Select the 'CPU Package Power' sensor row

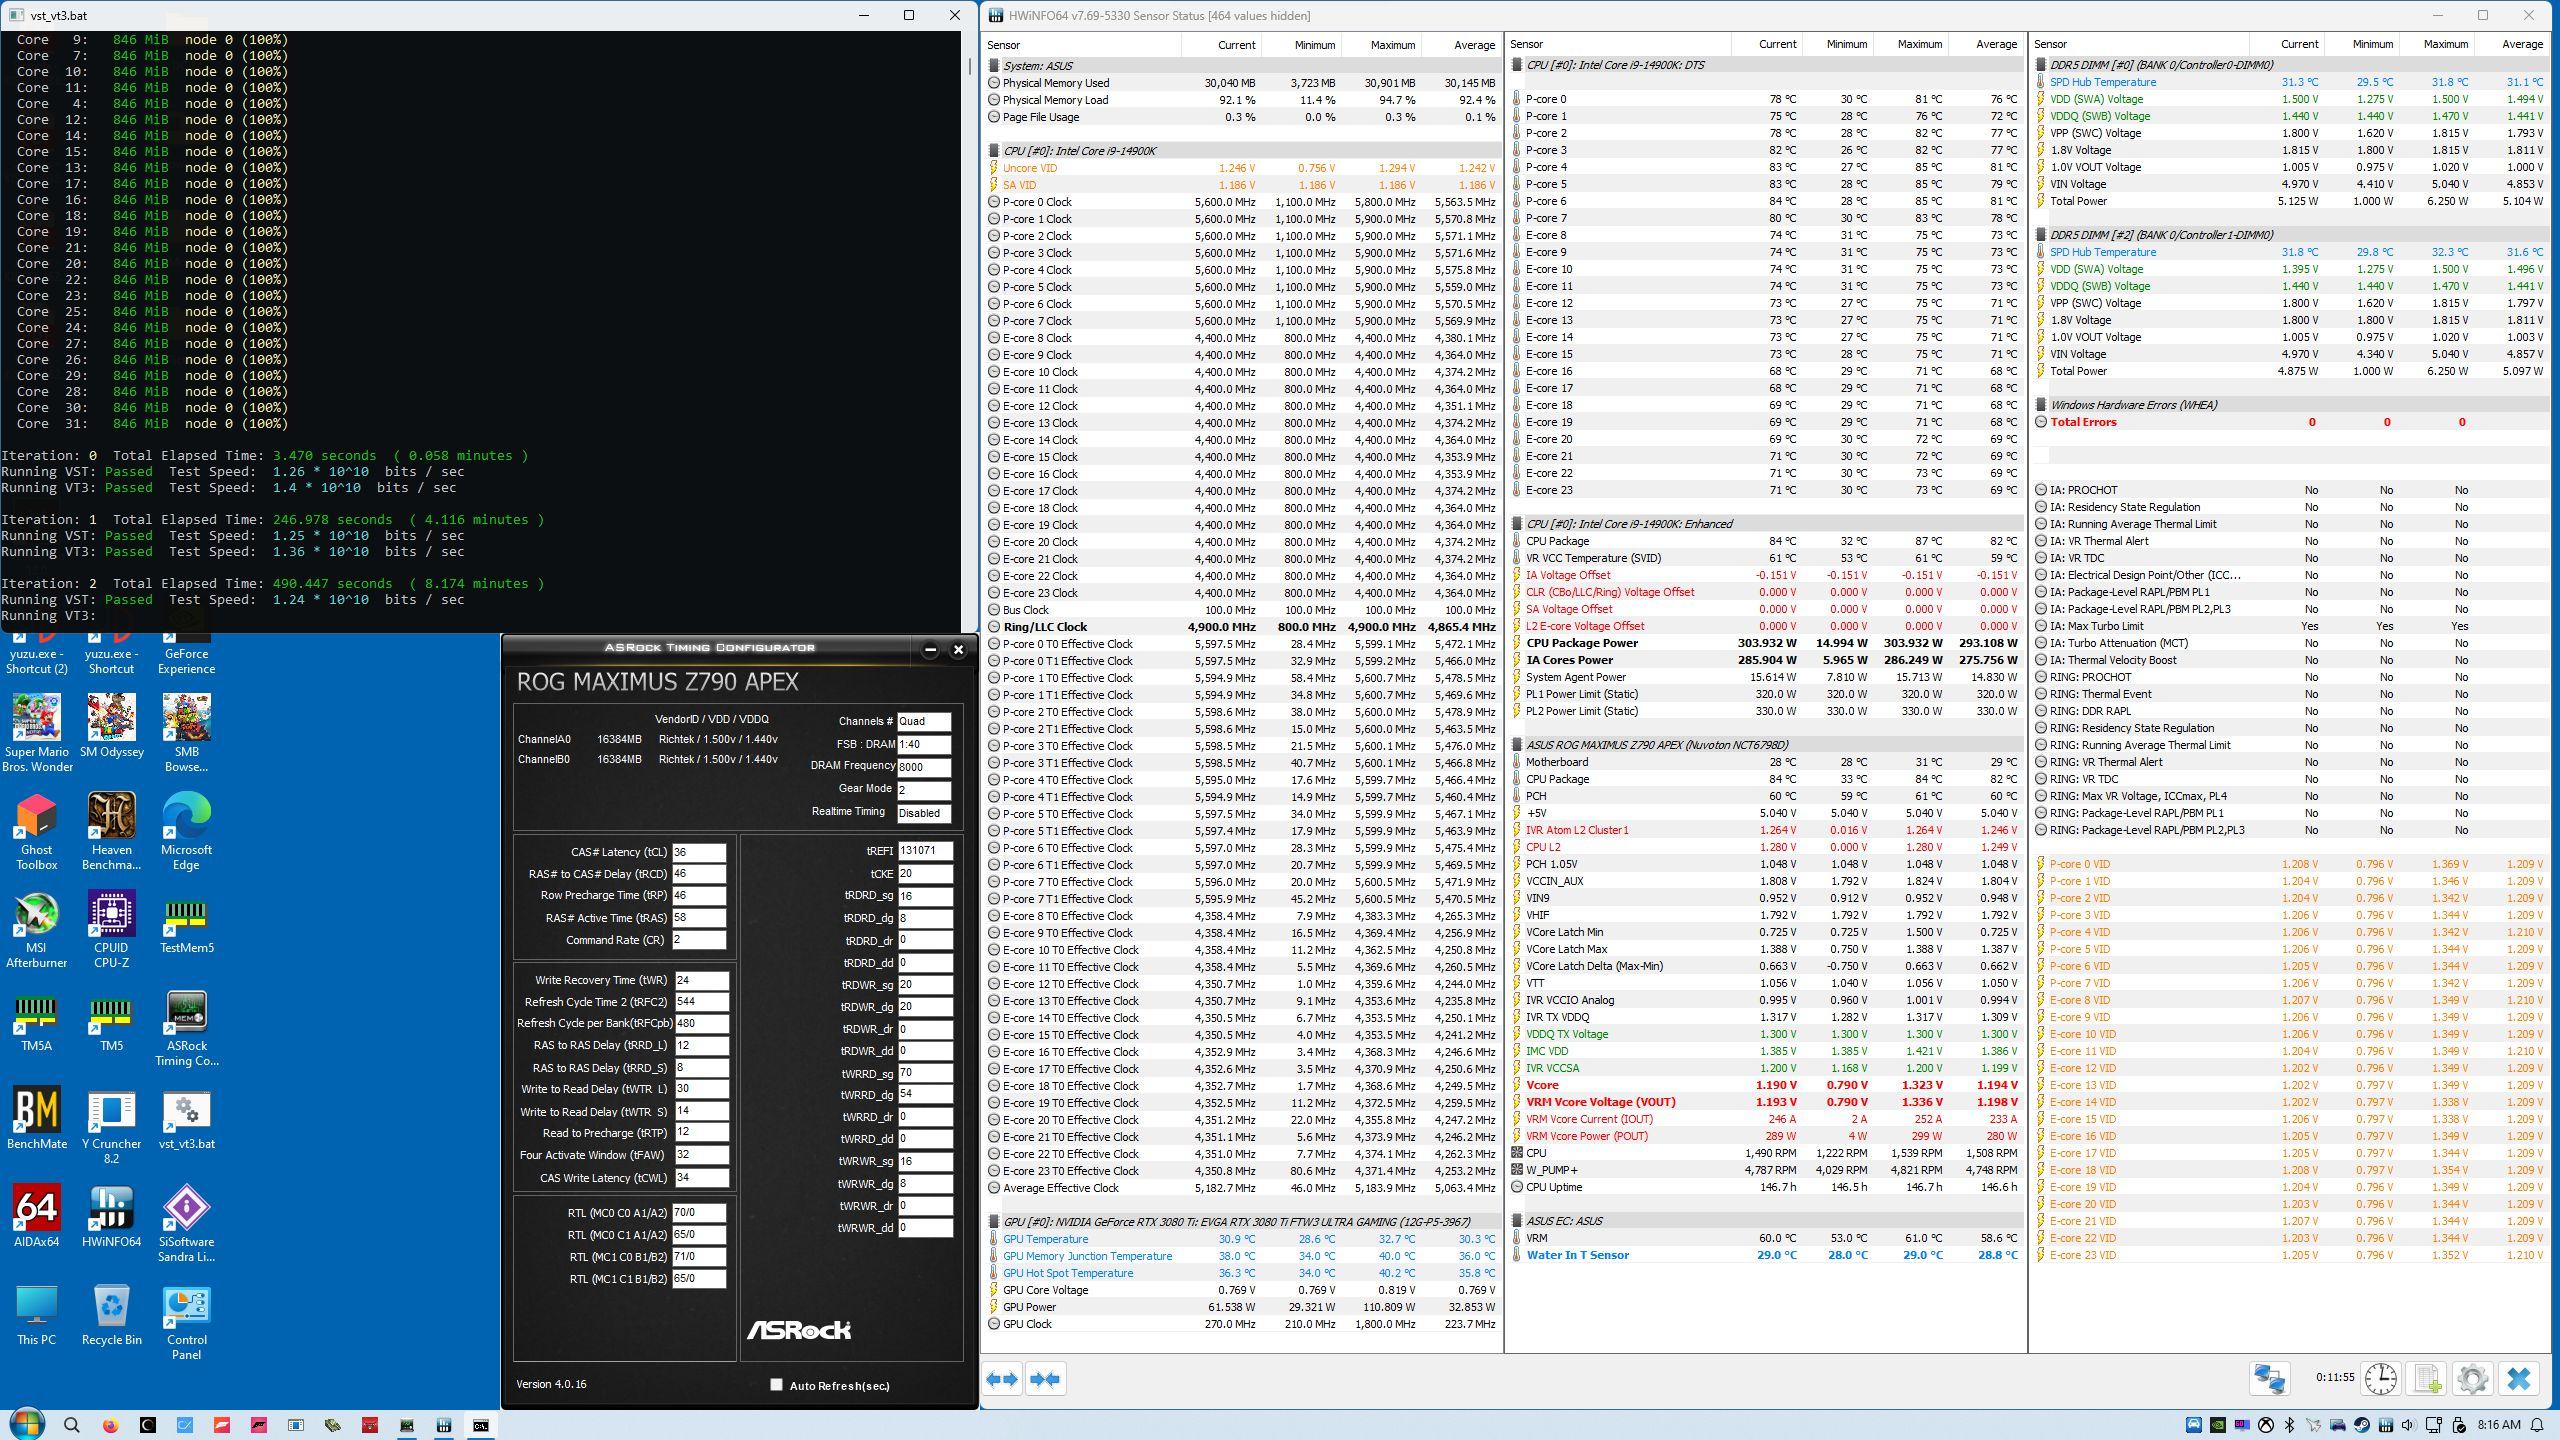click(x=1766, y=643)
